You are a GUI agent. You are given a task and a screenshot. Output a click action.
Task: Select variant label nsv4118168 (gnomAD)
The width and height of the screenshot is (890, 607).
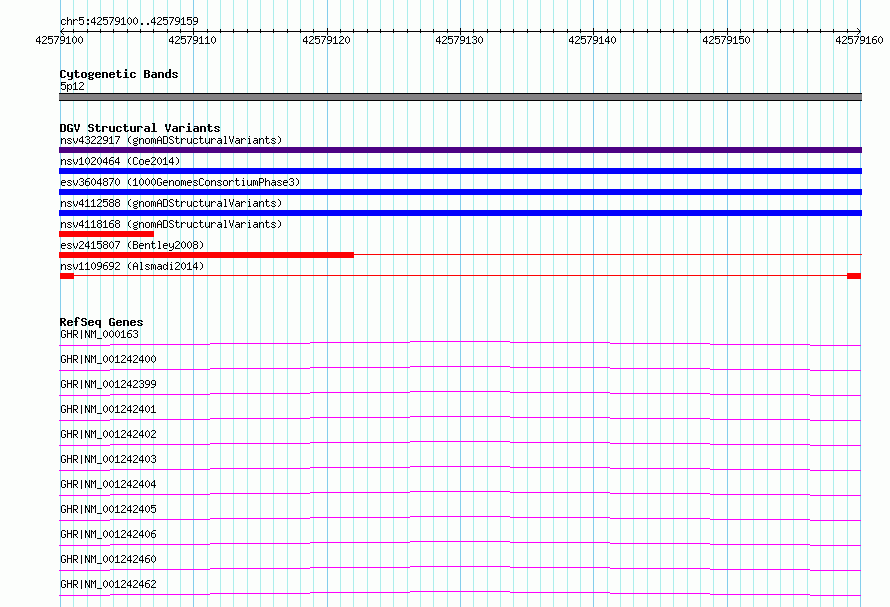171,224
